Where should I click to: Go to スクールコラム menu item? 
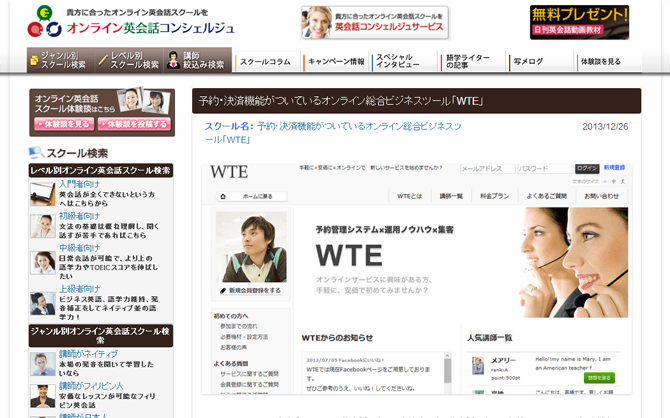[265, 62]
